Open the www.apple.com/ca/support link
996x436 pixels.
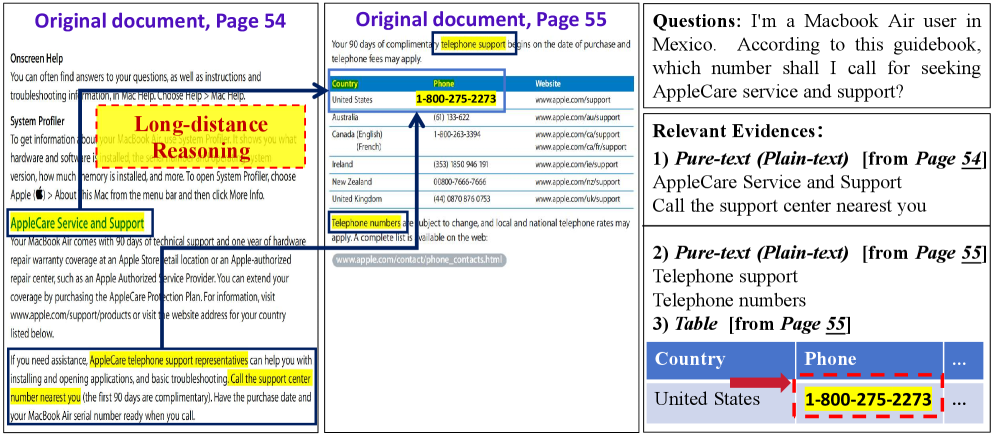(577, 135)
